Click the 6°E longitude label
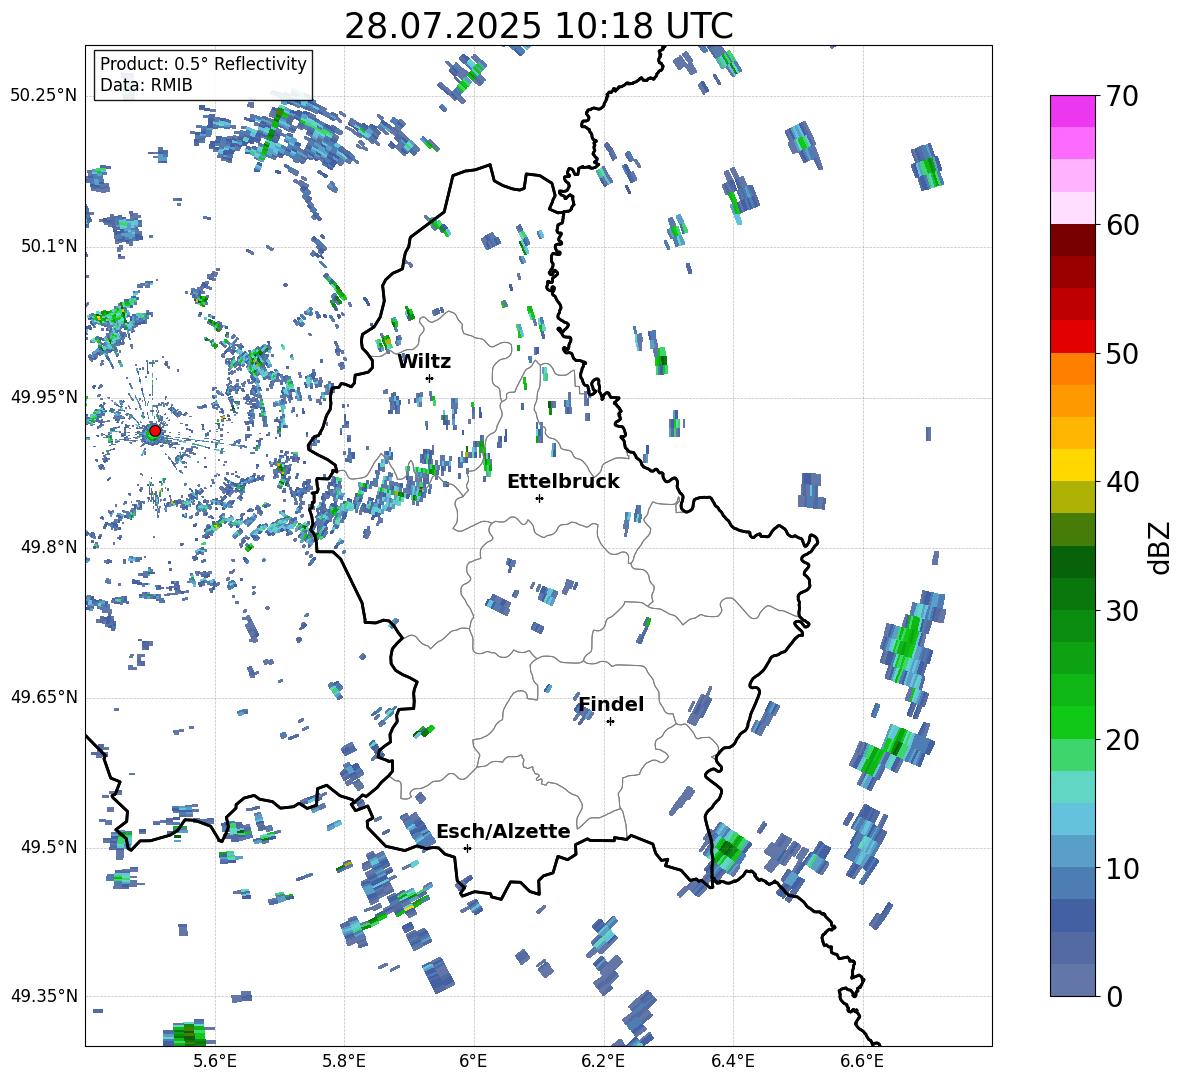 pyautogui.click(x=473, y=1061)
